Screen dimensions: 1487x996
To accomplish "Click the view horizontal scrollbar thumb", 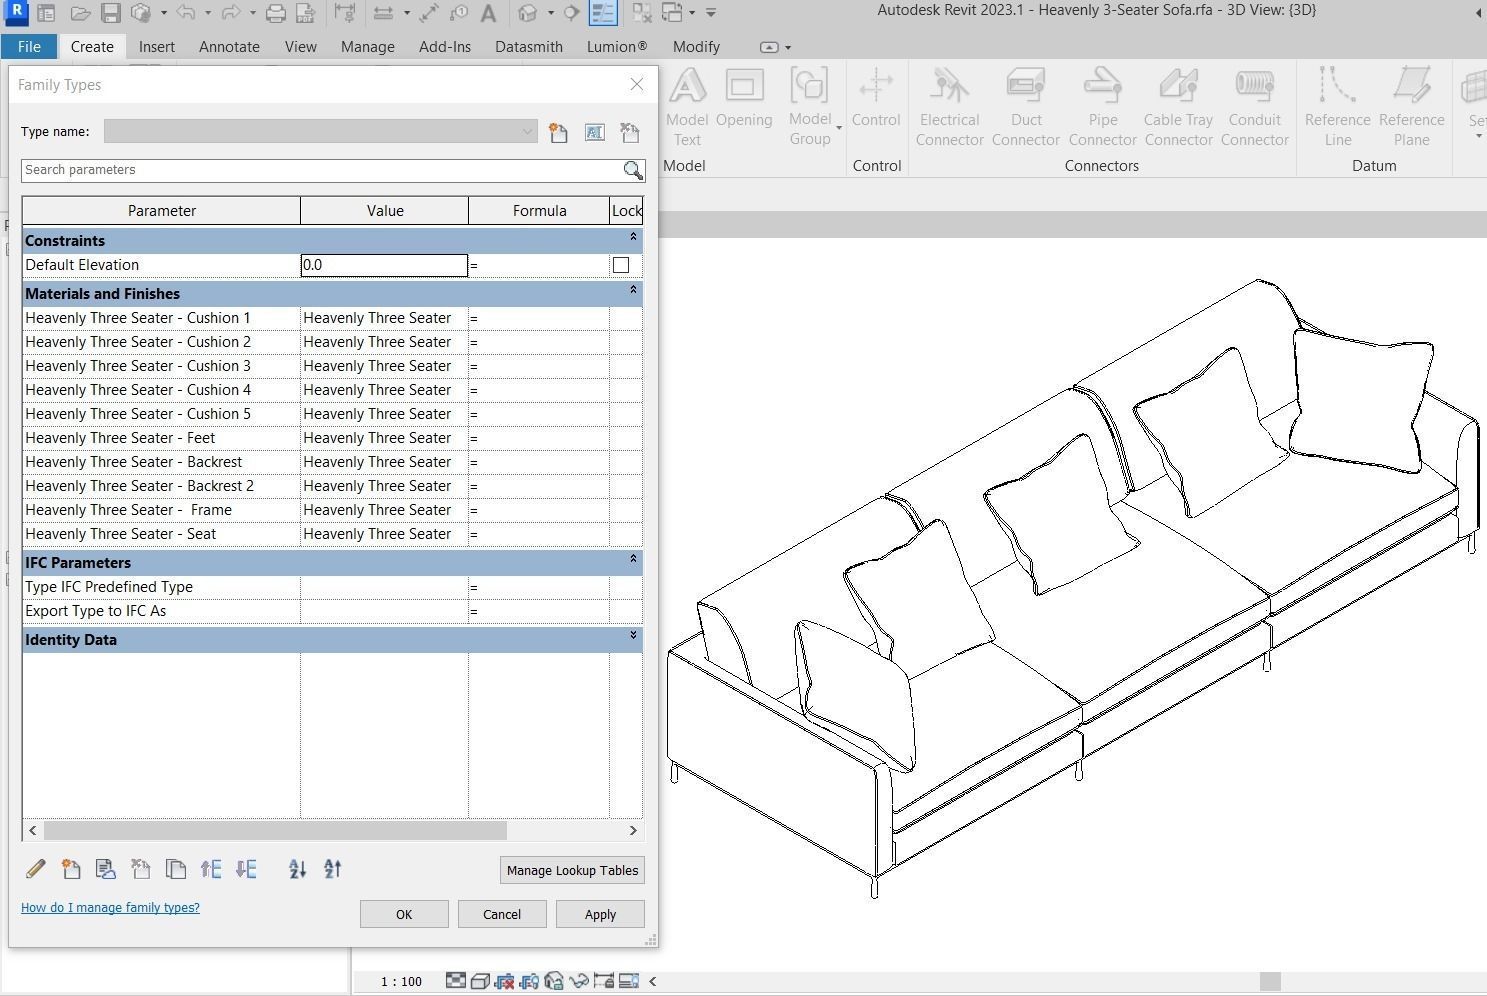I will click(x=1270, y=982).
